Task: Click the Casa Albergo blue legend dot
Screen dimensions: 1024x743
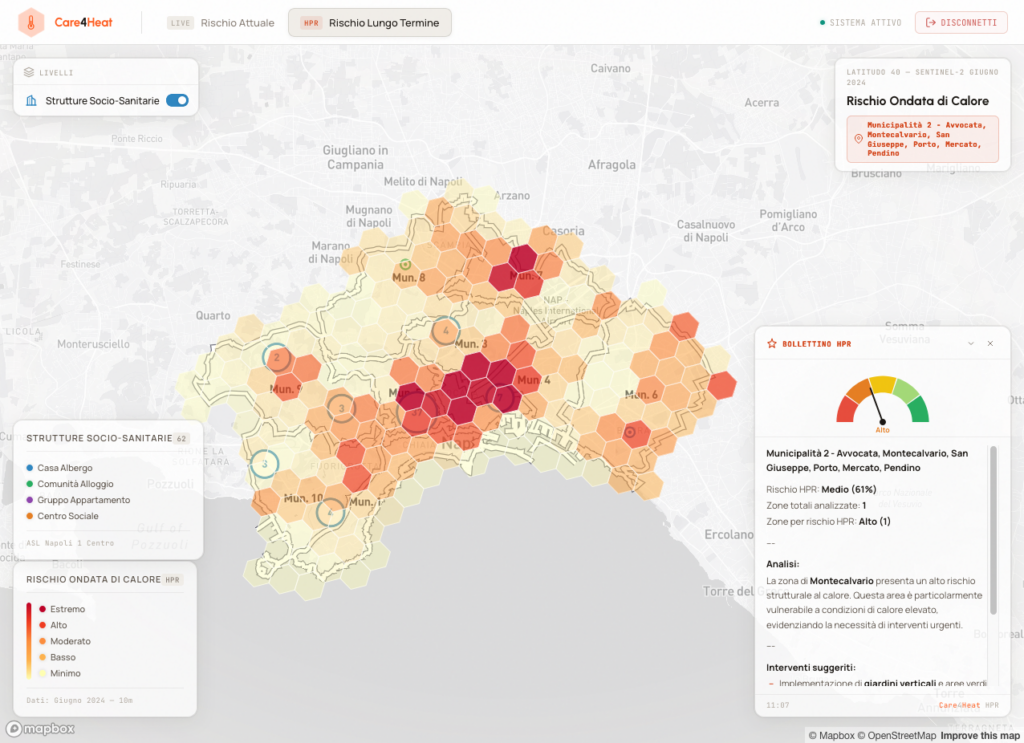Action: [x=30, y=468]
